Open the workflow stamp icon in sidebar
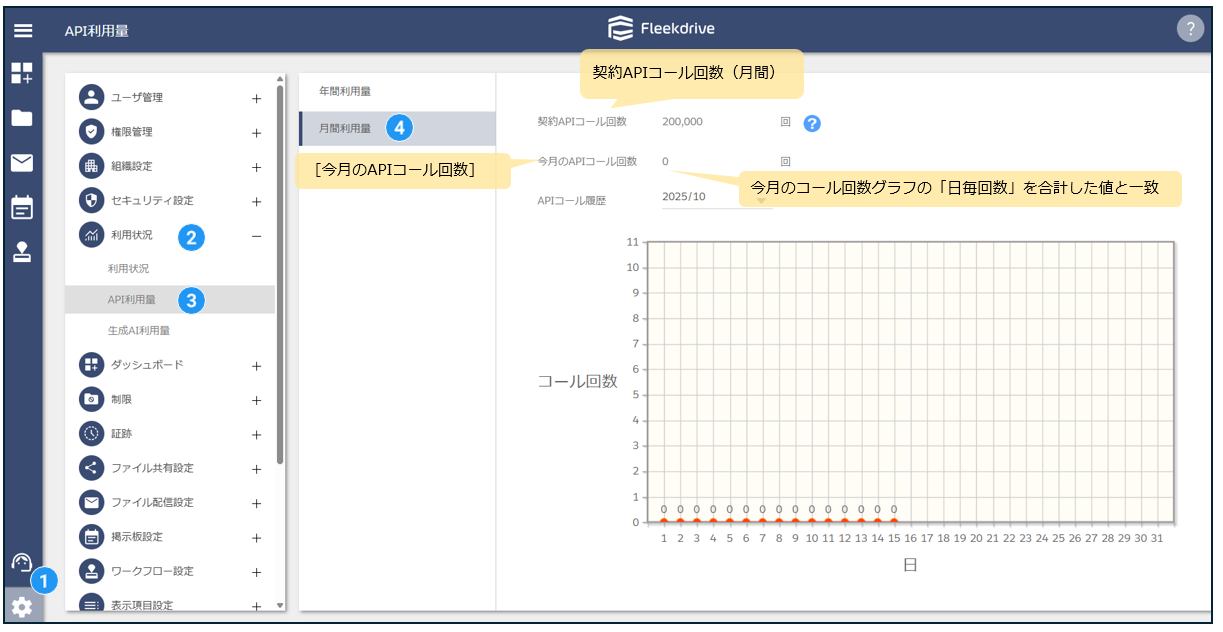The image size is (1223, 632). (x=22, y=251)
